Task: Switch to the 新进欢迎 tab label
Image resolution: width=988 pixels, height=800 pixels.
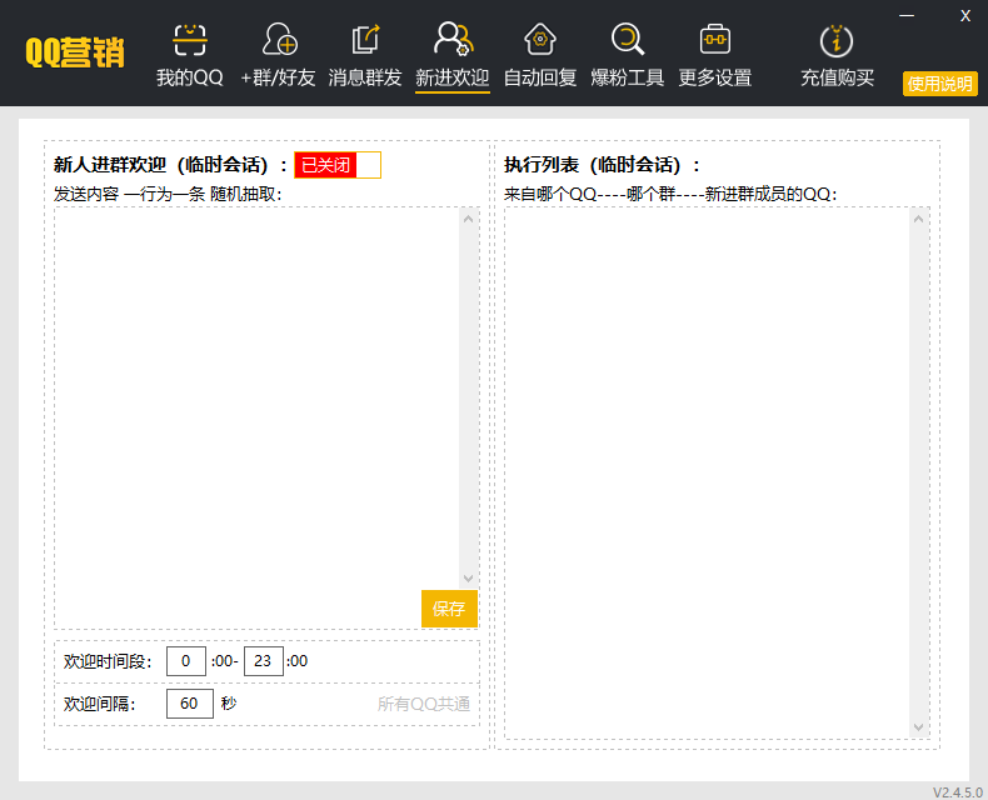Action: 452,77
